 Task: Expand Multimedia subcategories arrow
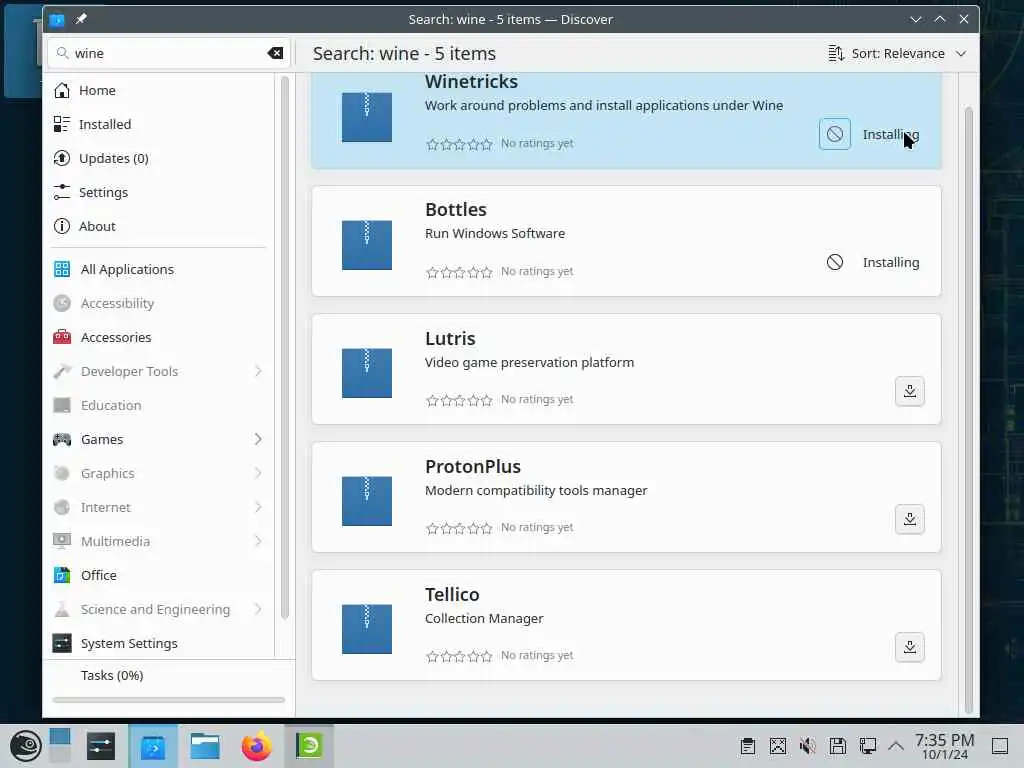(258, 541)
